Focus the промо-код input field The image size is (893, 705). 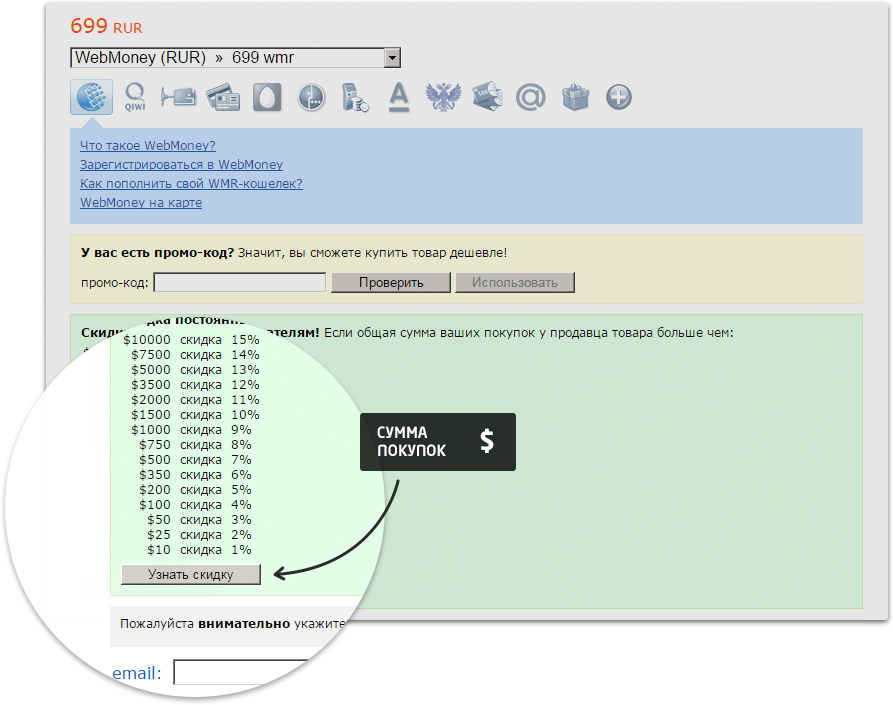click(240, 282)
